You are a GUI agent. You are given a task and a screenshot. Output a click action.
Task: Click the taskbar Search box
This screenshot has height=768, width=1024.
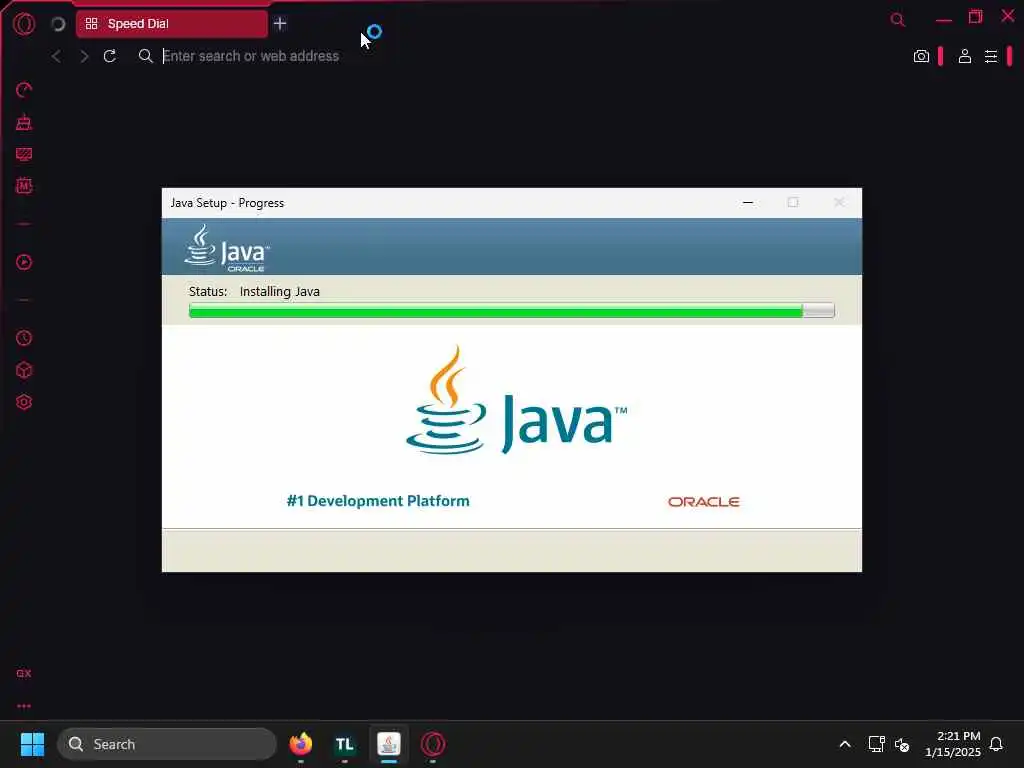pos(167,744)
